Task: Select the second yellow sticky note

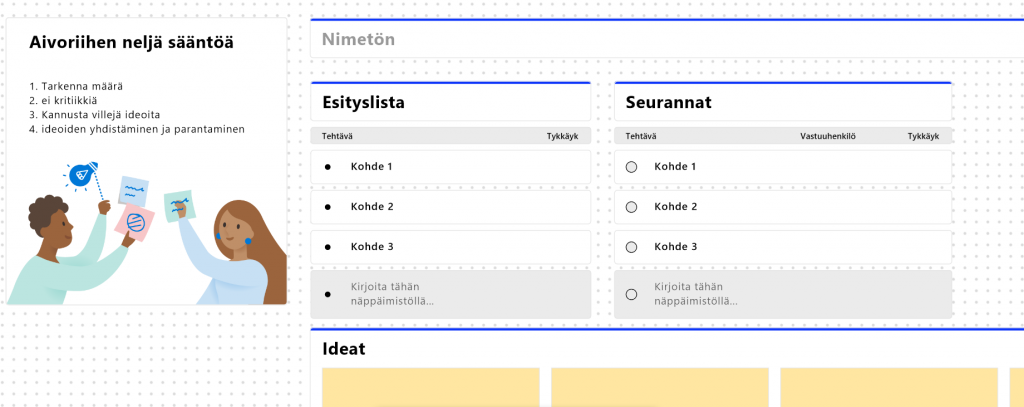Action: coord(659,388)
